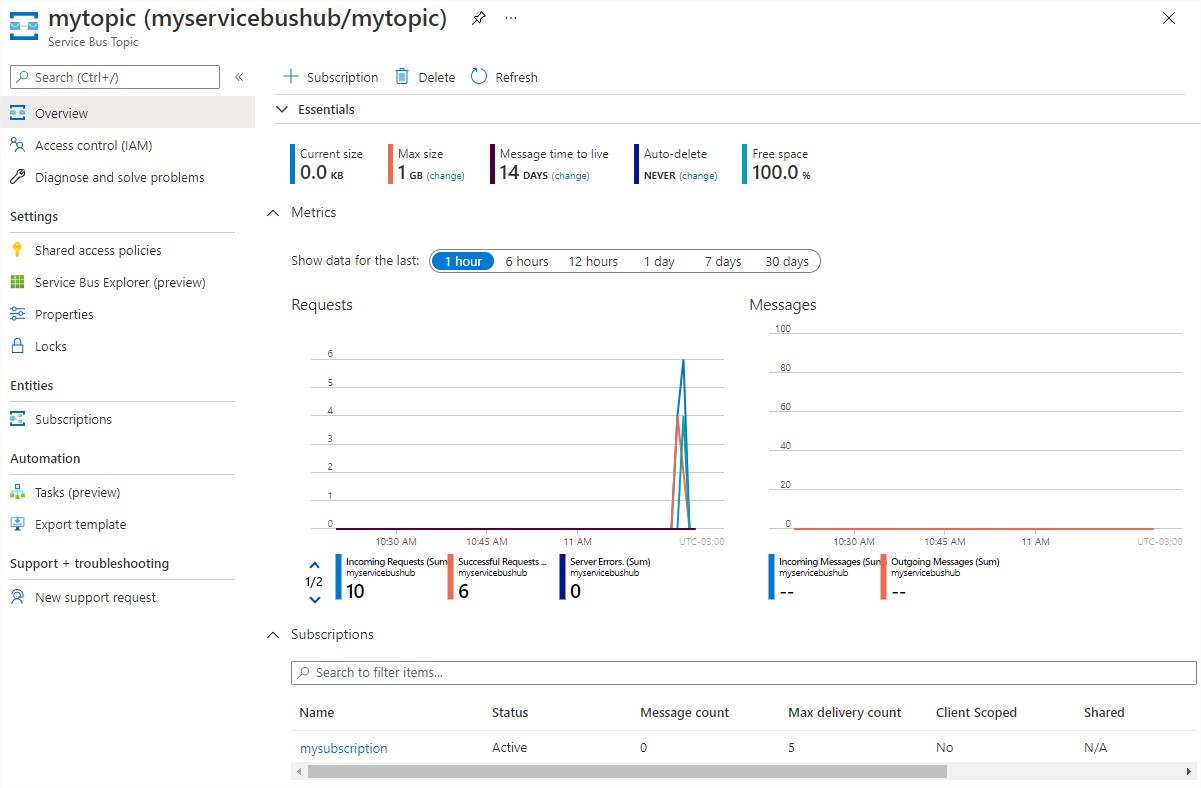Show next metrics legend page
The image size is (1201, 788).
coord(314,600)
